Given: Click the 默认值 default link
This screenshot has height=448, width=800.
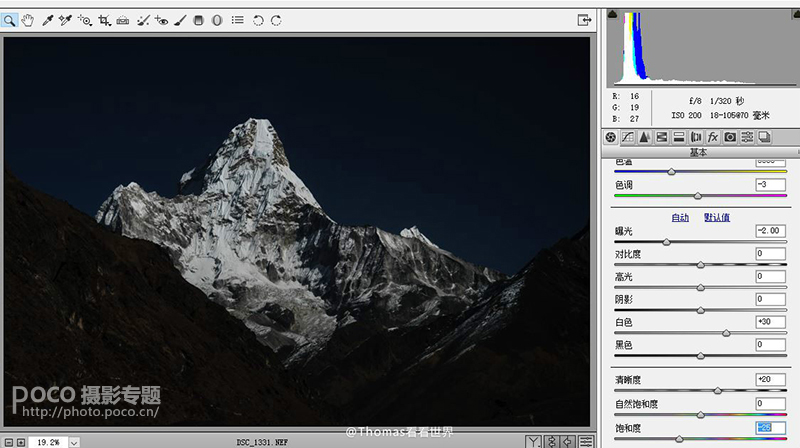Looking at the screenshot, I should click(x=717, y=217).
